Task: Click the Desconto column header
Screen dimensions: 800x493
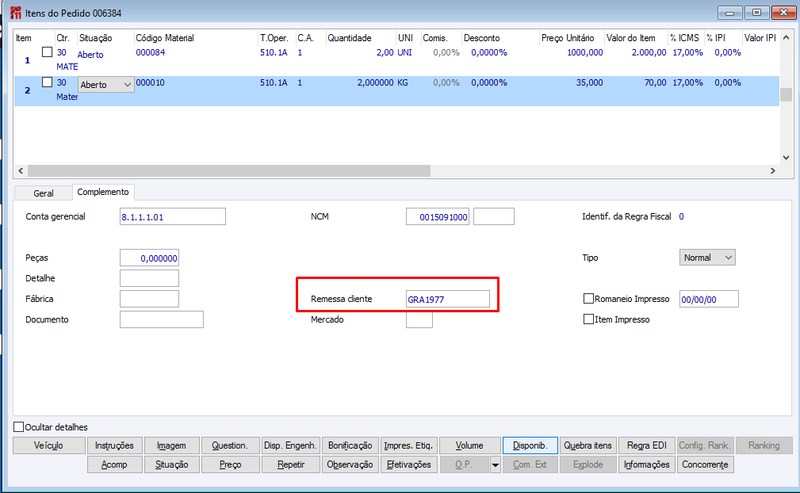Action: click(482, 38)
